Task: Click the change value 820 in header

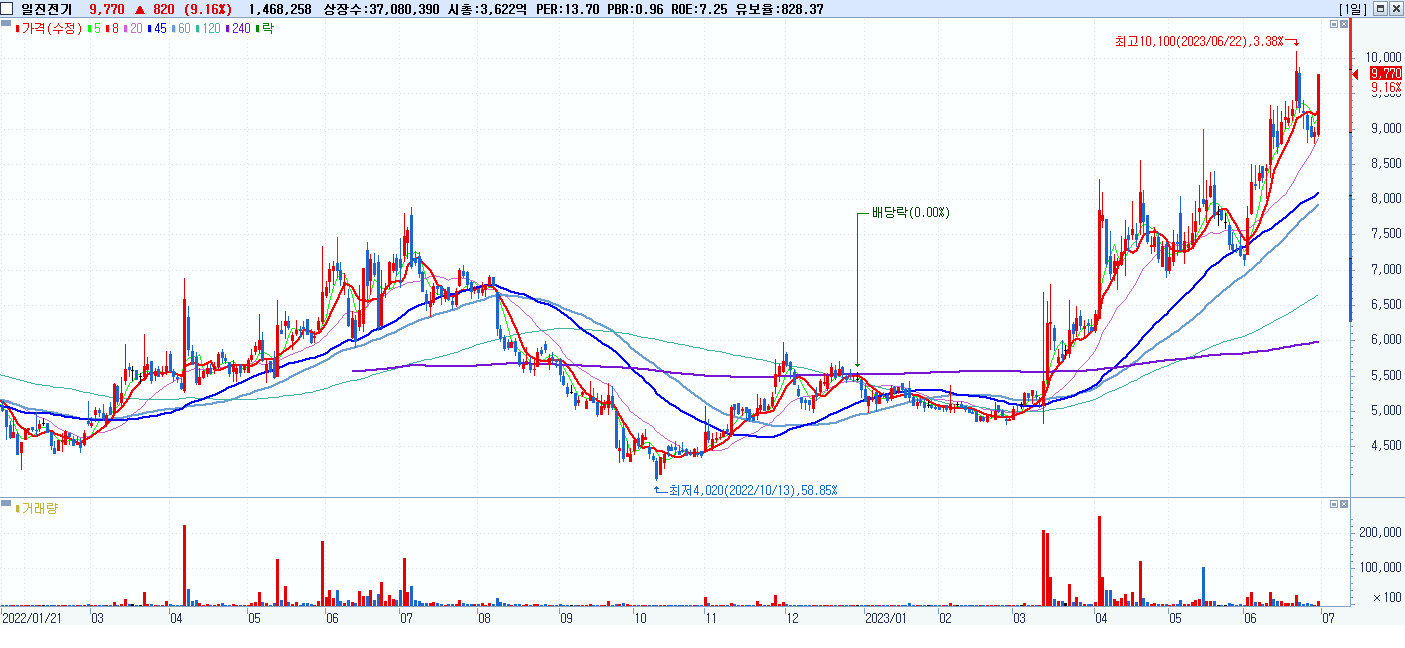Action: 164,8
